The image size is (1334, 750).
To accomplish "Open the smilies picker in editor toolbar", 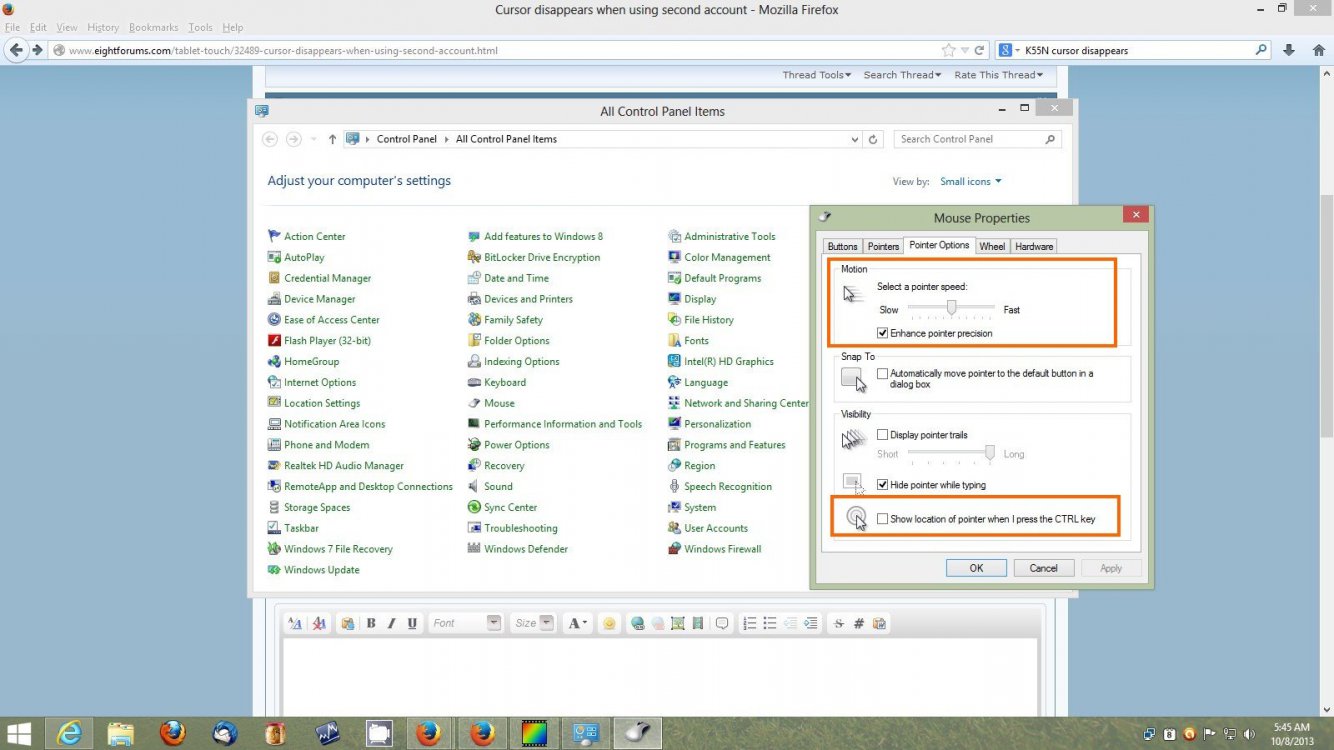I will click(x=609, y=623).
